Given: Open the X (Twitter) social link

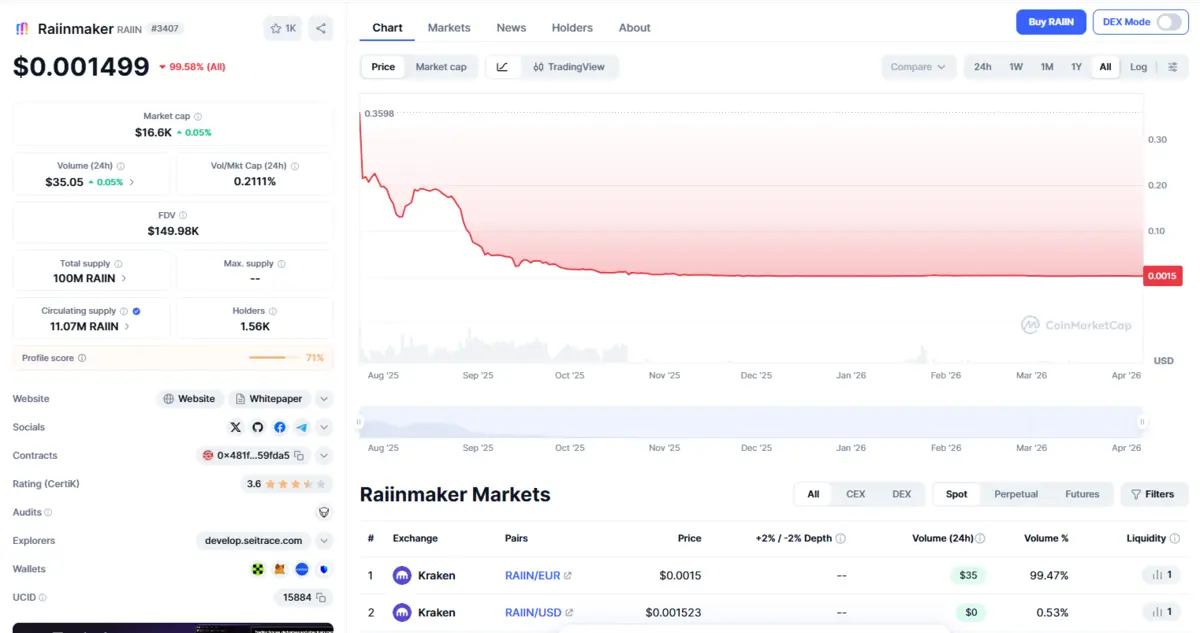Looking at the screenshot, I should pos(236,427).
